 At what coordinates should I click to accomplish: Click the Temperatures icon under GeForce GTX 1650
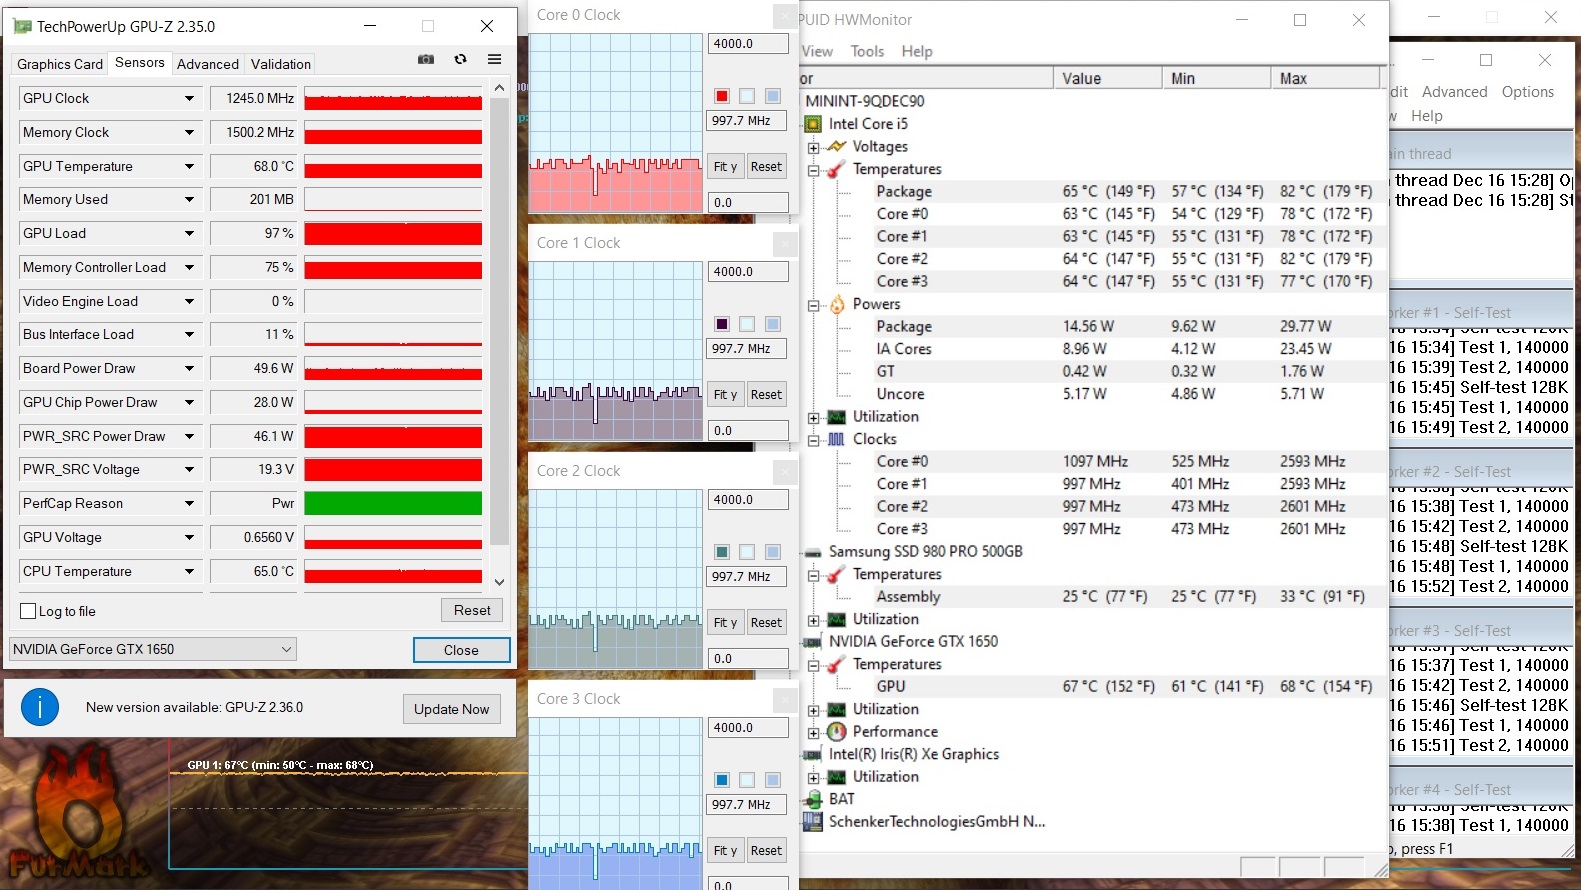coord(837,664)
